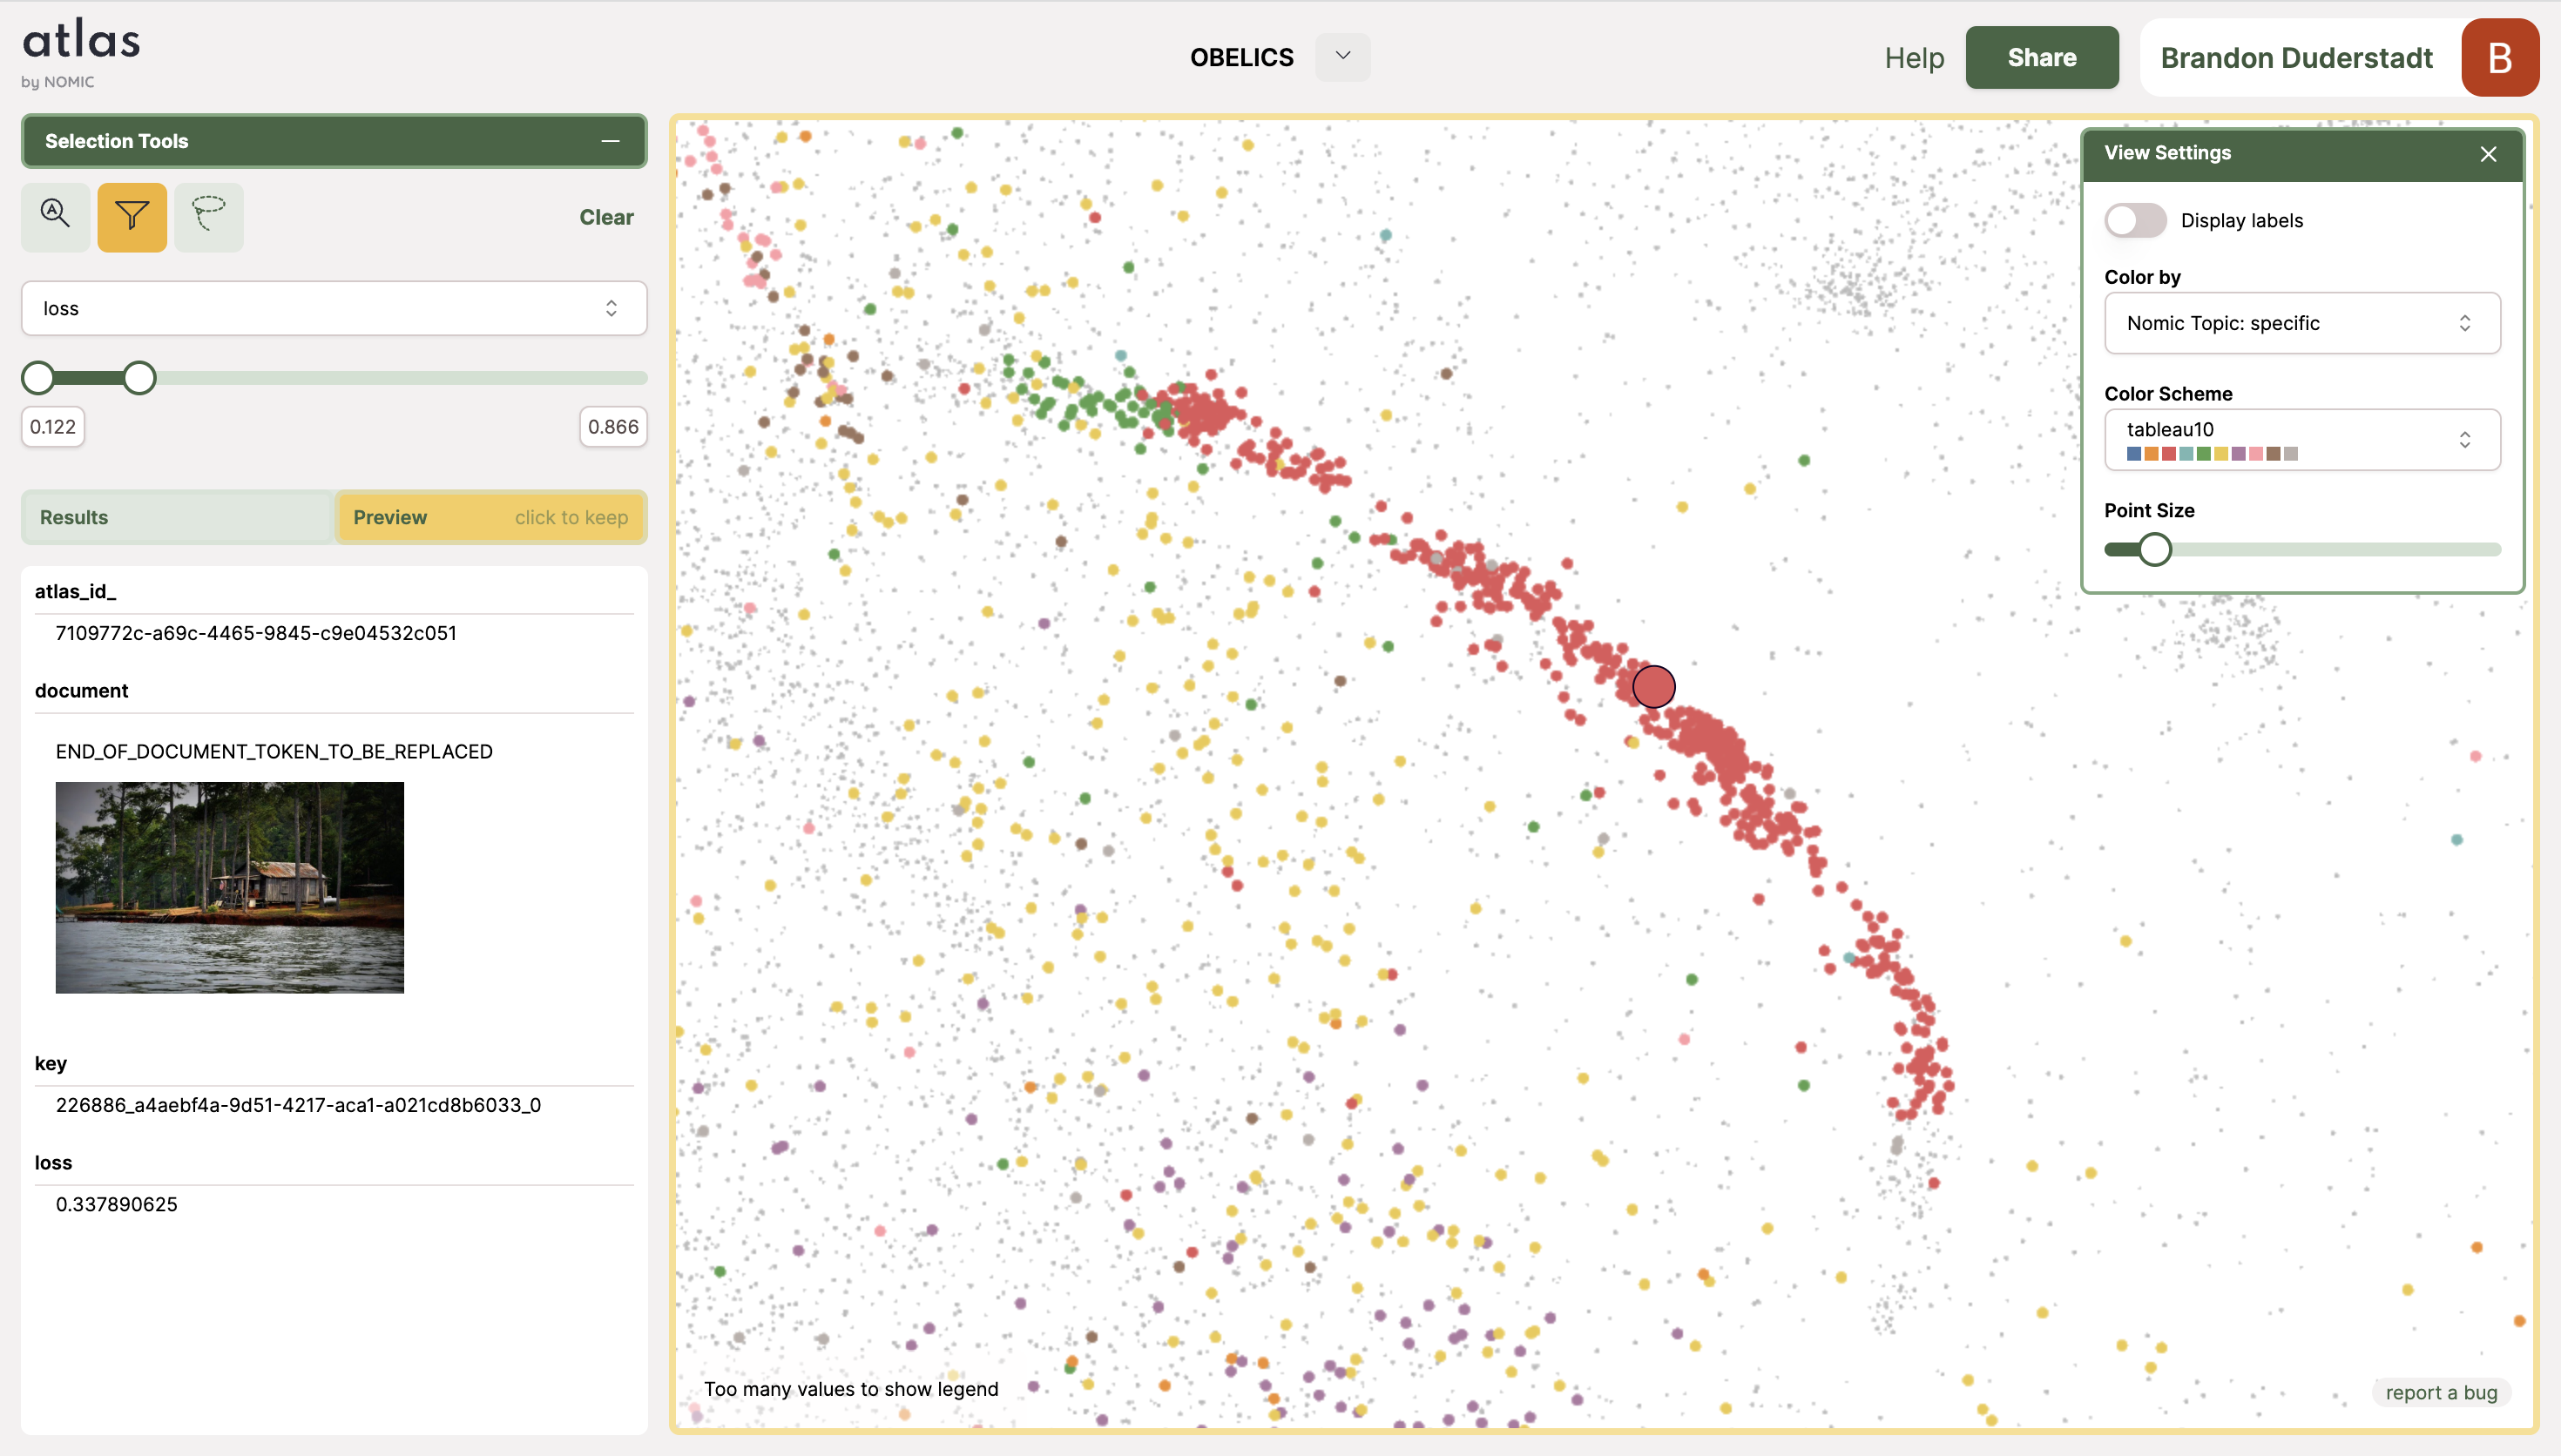Image resolution: width=2561 pixels, height=1456 pixels.
Task: Open the user avatar B menu
Action: tap(2499, 58)
